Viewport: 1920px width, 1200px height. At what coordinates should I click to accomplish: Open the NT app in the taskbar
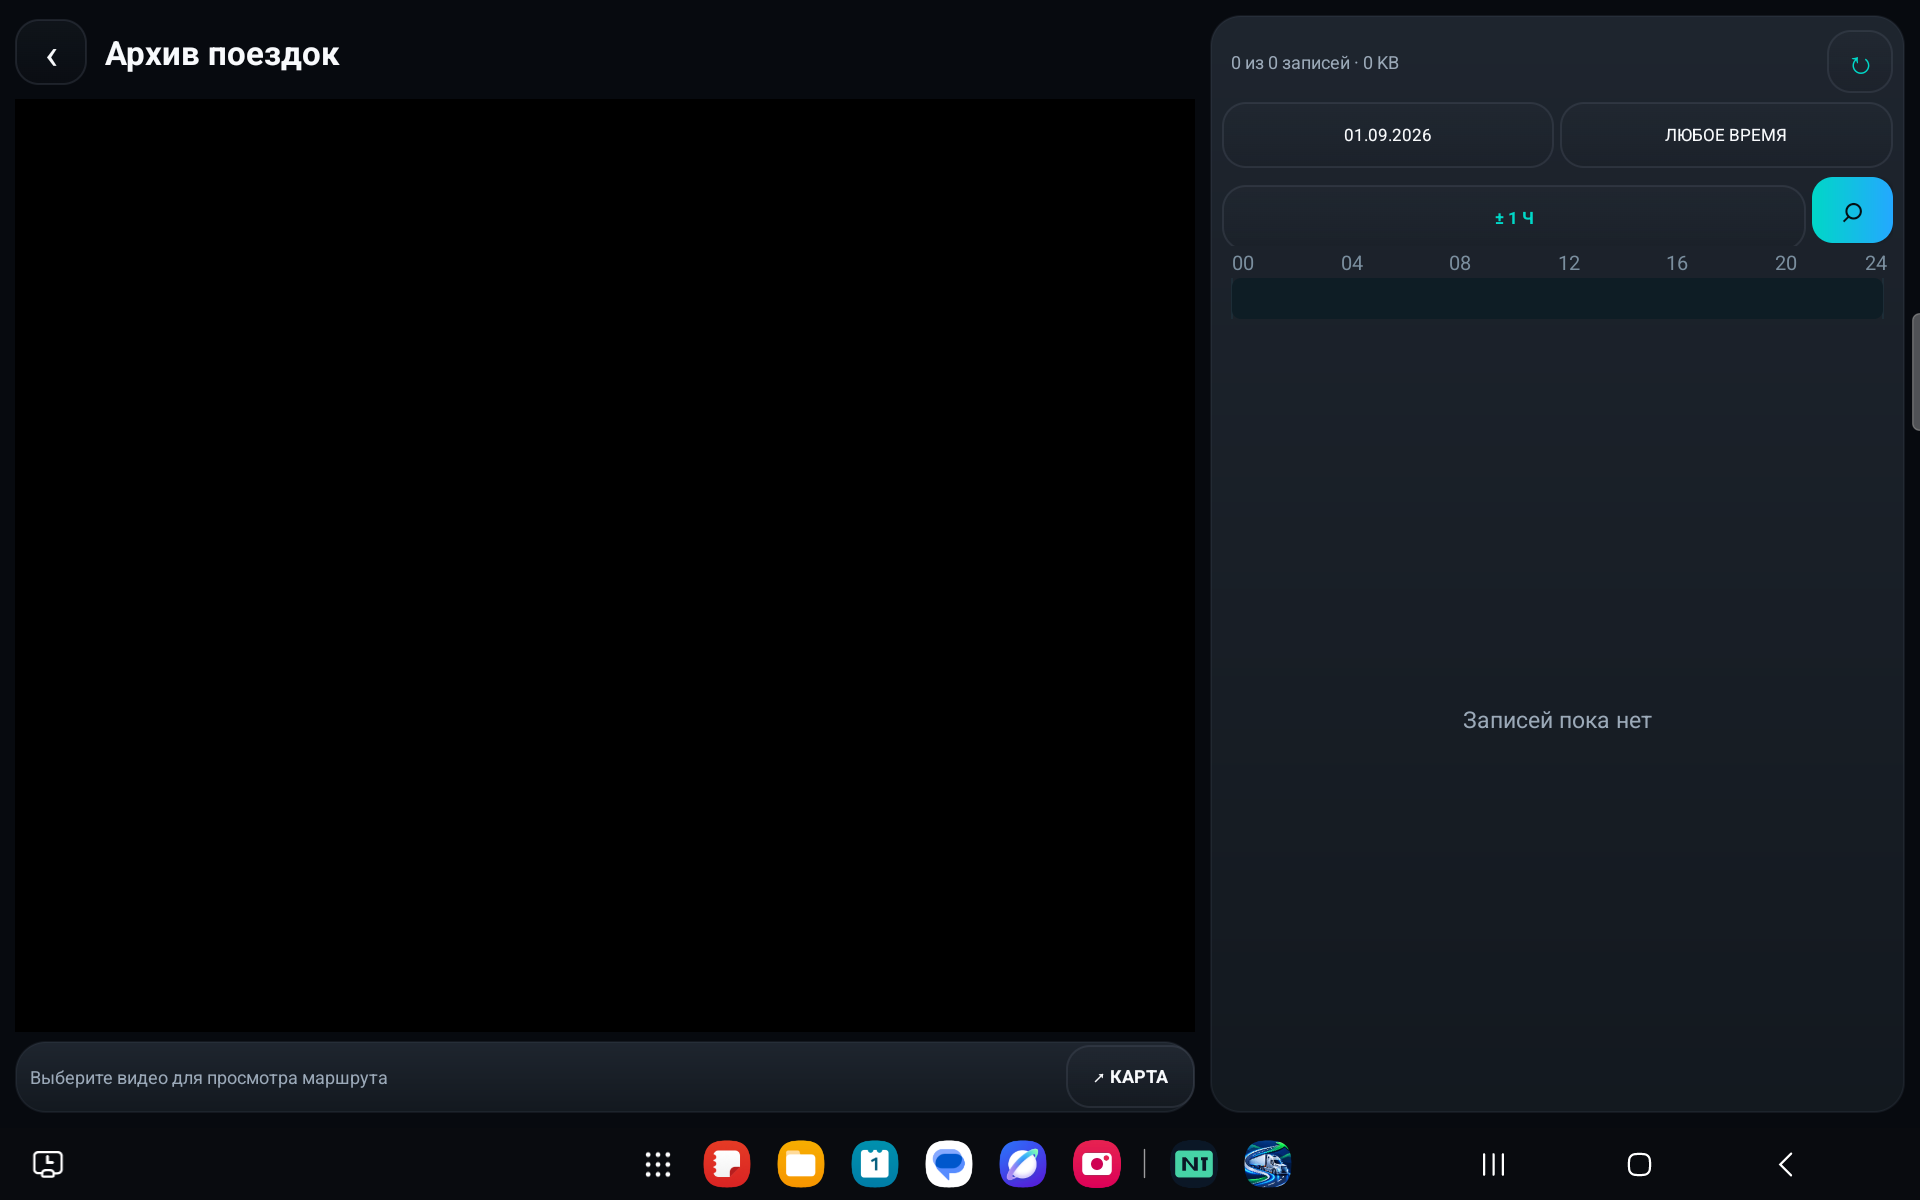(x=1194, y=1164)
